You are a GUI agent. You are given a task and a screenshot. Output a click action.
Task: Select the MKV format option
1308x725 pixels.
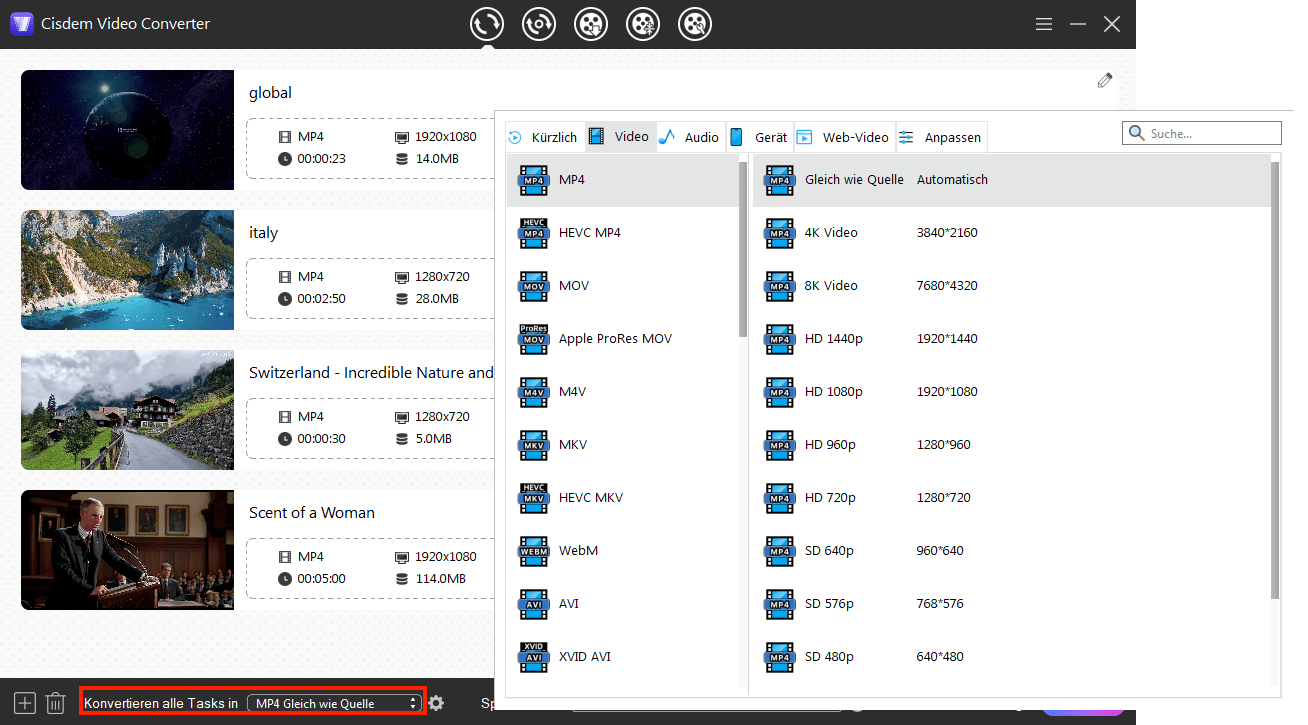pyautogui.click(x=572, y=445)
